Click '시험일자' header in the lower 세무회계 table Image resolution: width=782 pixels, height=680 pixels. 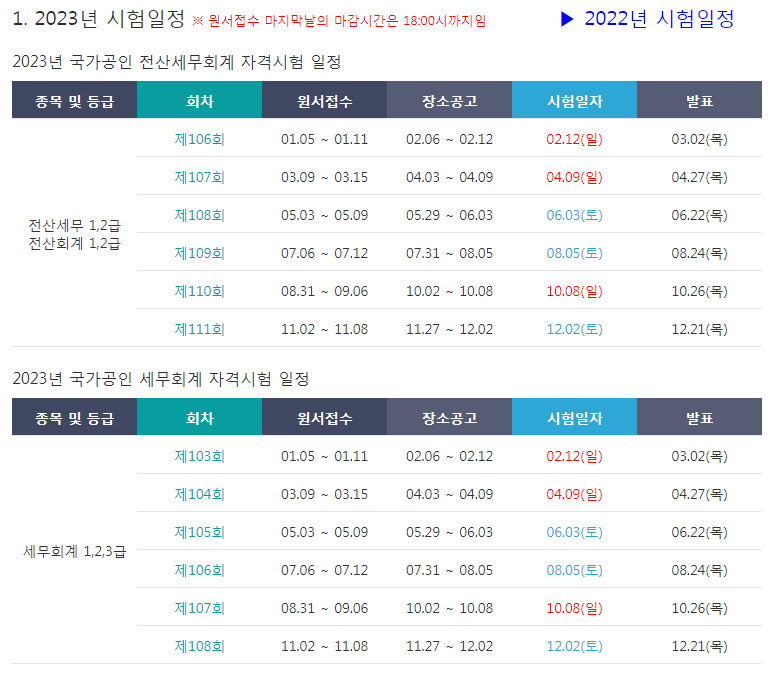(x=575, y=418)
